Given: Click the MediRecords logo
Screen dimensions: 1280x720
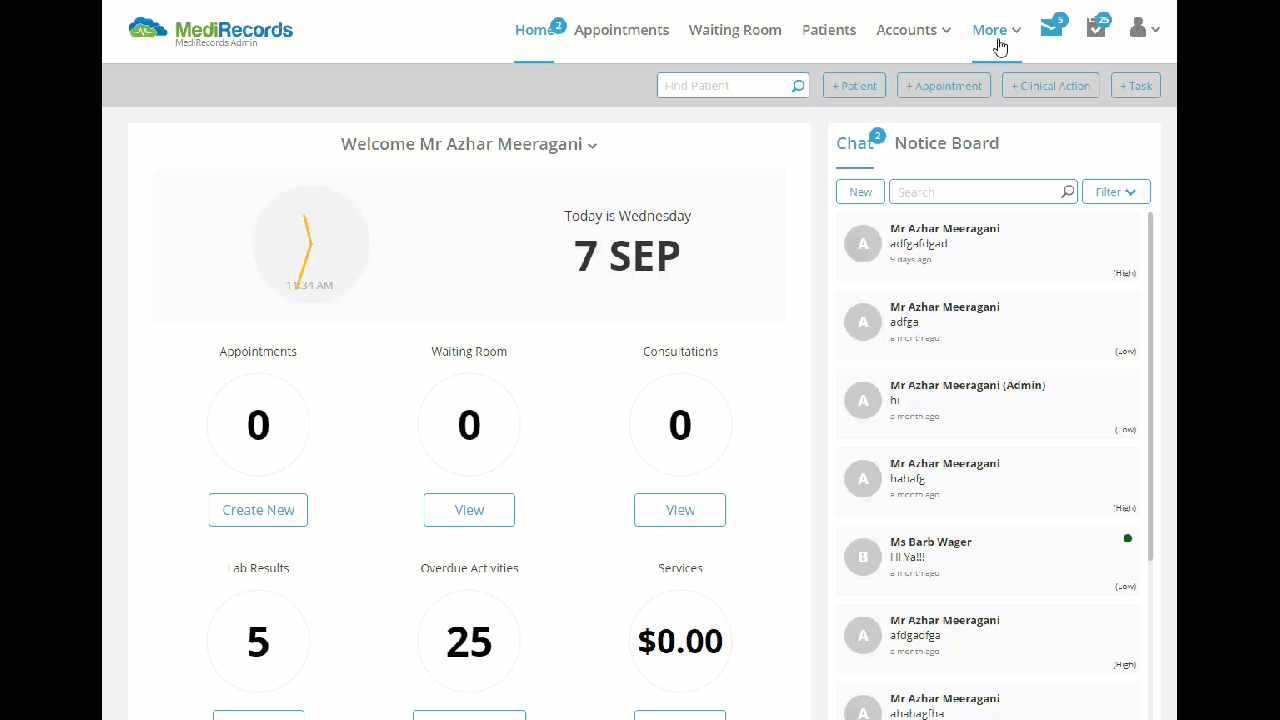Looking at the screenshot, I should [211, 31].
